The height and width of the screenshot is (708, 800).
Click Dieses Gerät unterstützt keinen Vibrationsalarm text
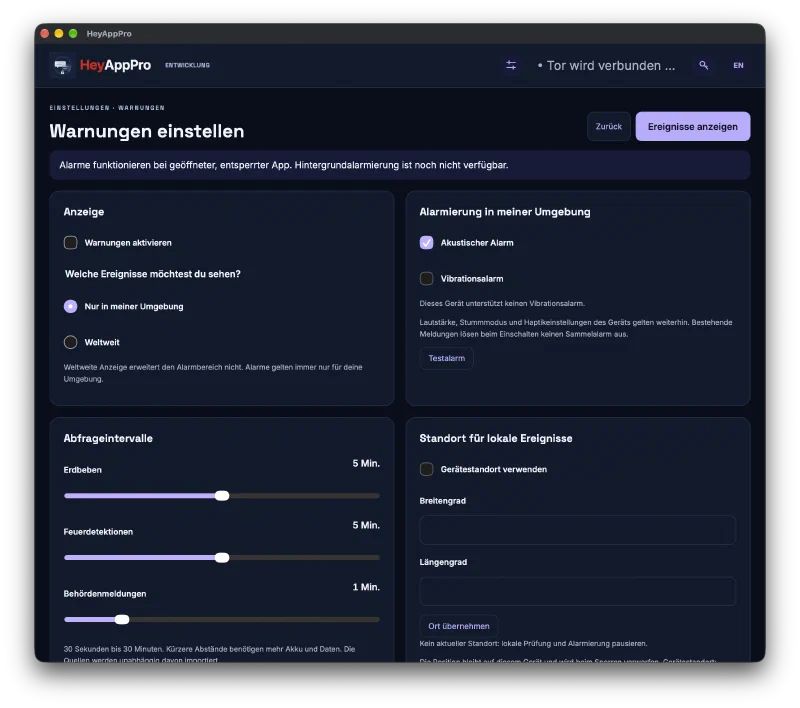[502, 303]
